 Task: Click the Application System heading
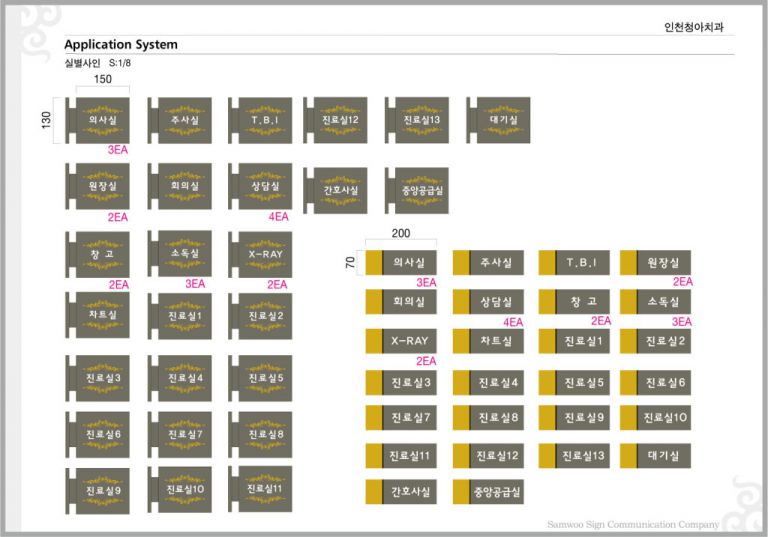coord(121,45)
